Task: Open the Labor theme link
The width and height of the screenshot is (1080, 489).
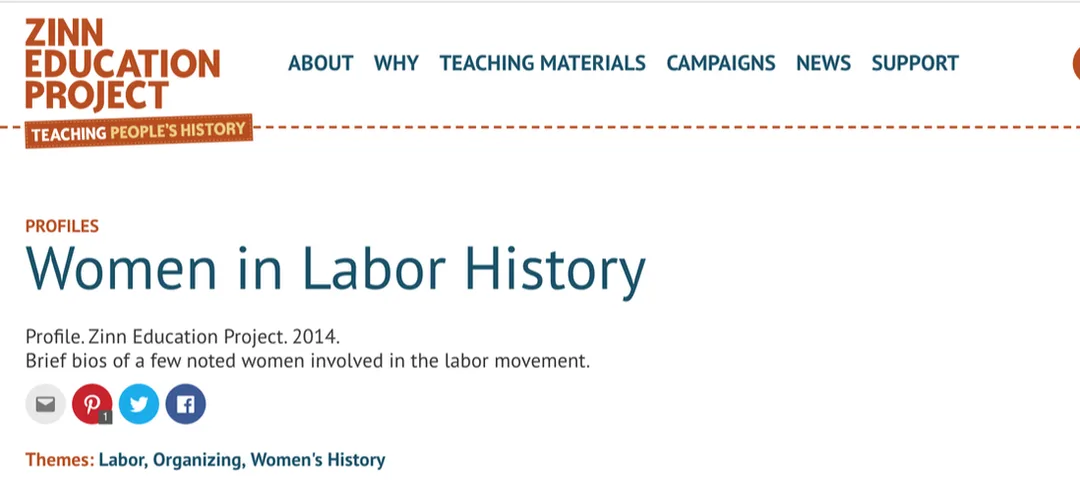Action: [123, 459]
